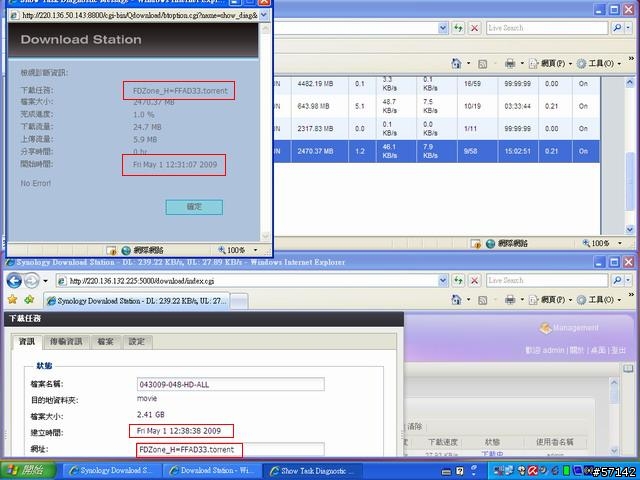Click Refresh icon in upper browser window
Image resolution: width=640 pixels, height=480 pixels.
coord(458,28)
